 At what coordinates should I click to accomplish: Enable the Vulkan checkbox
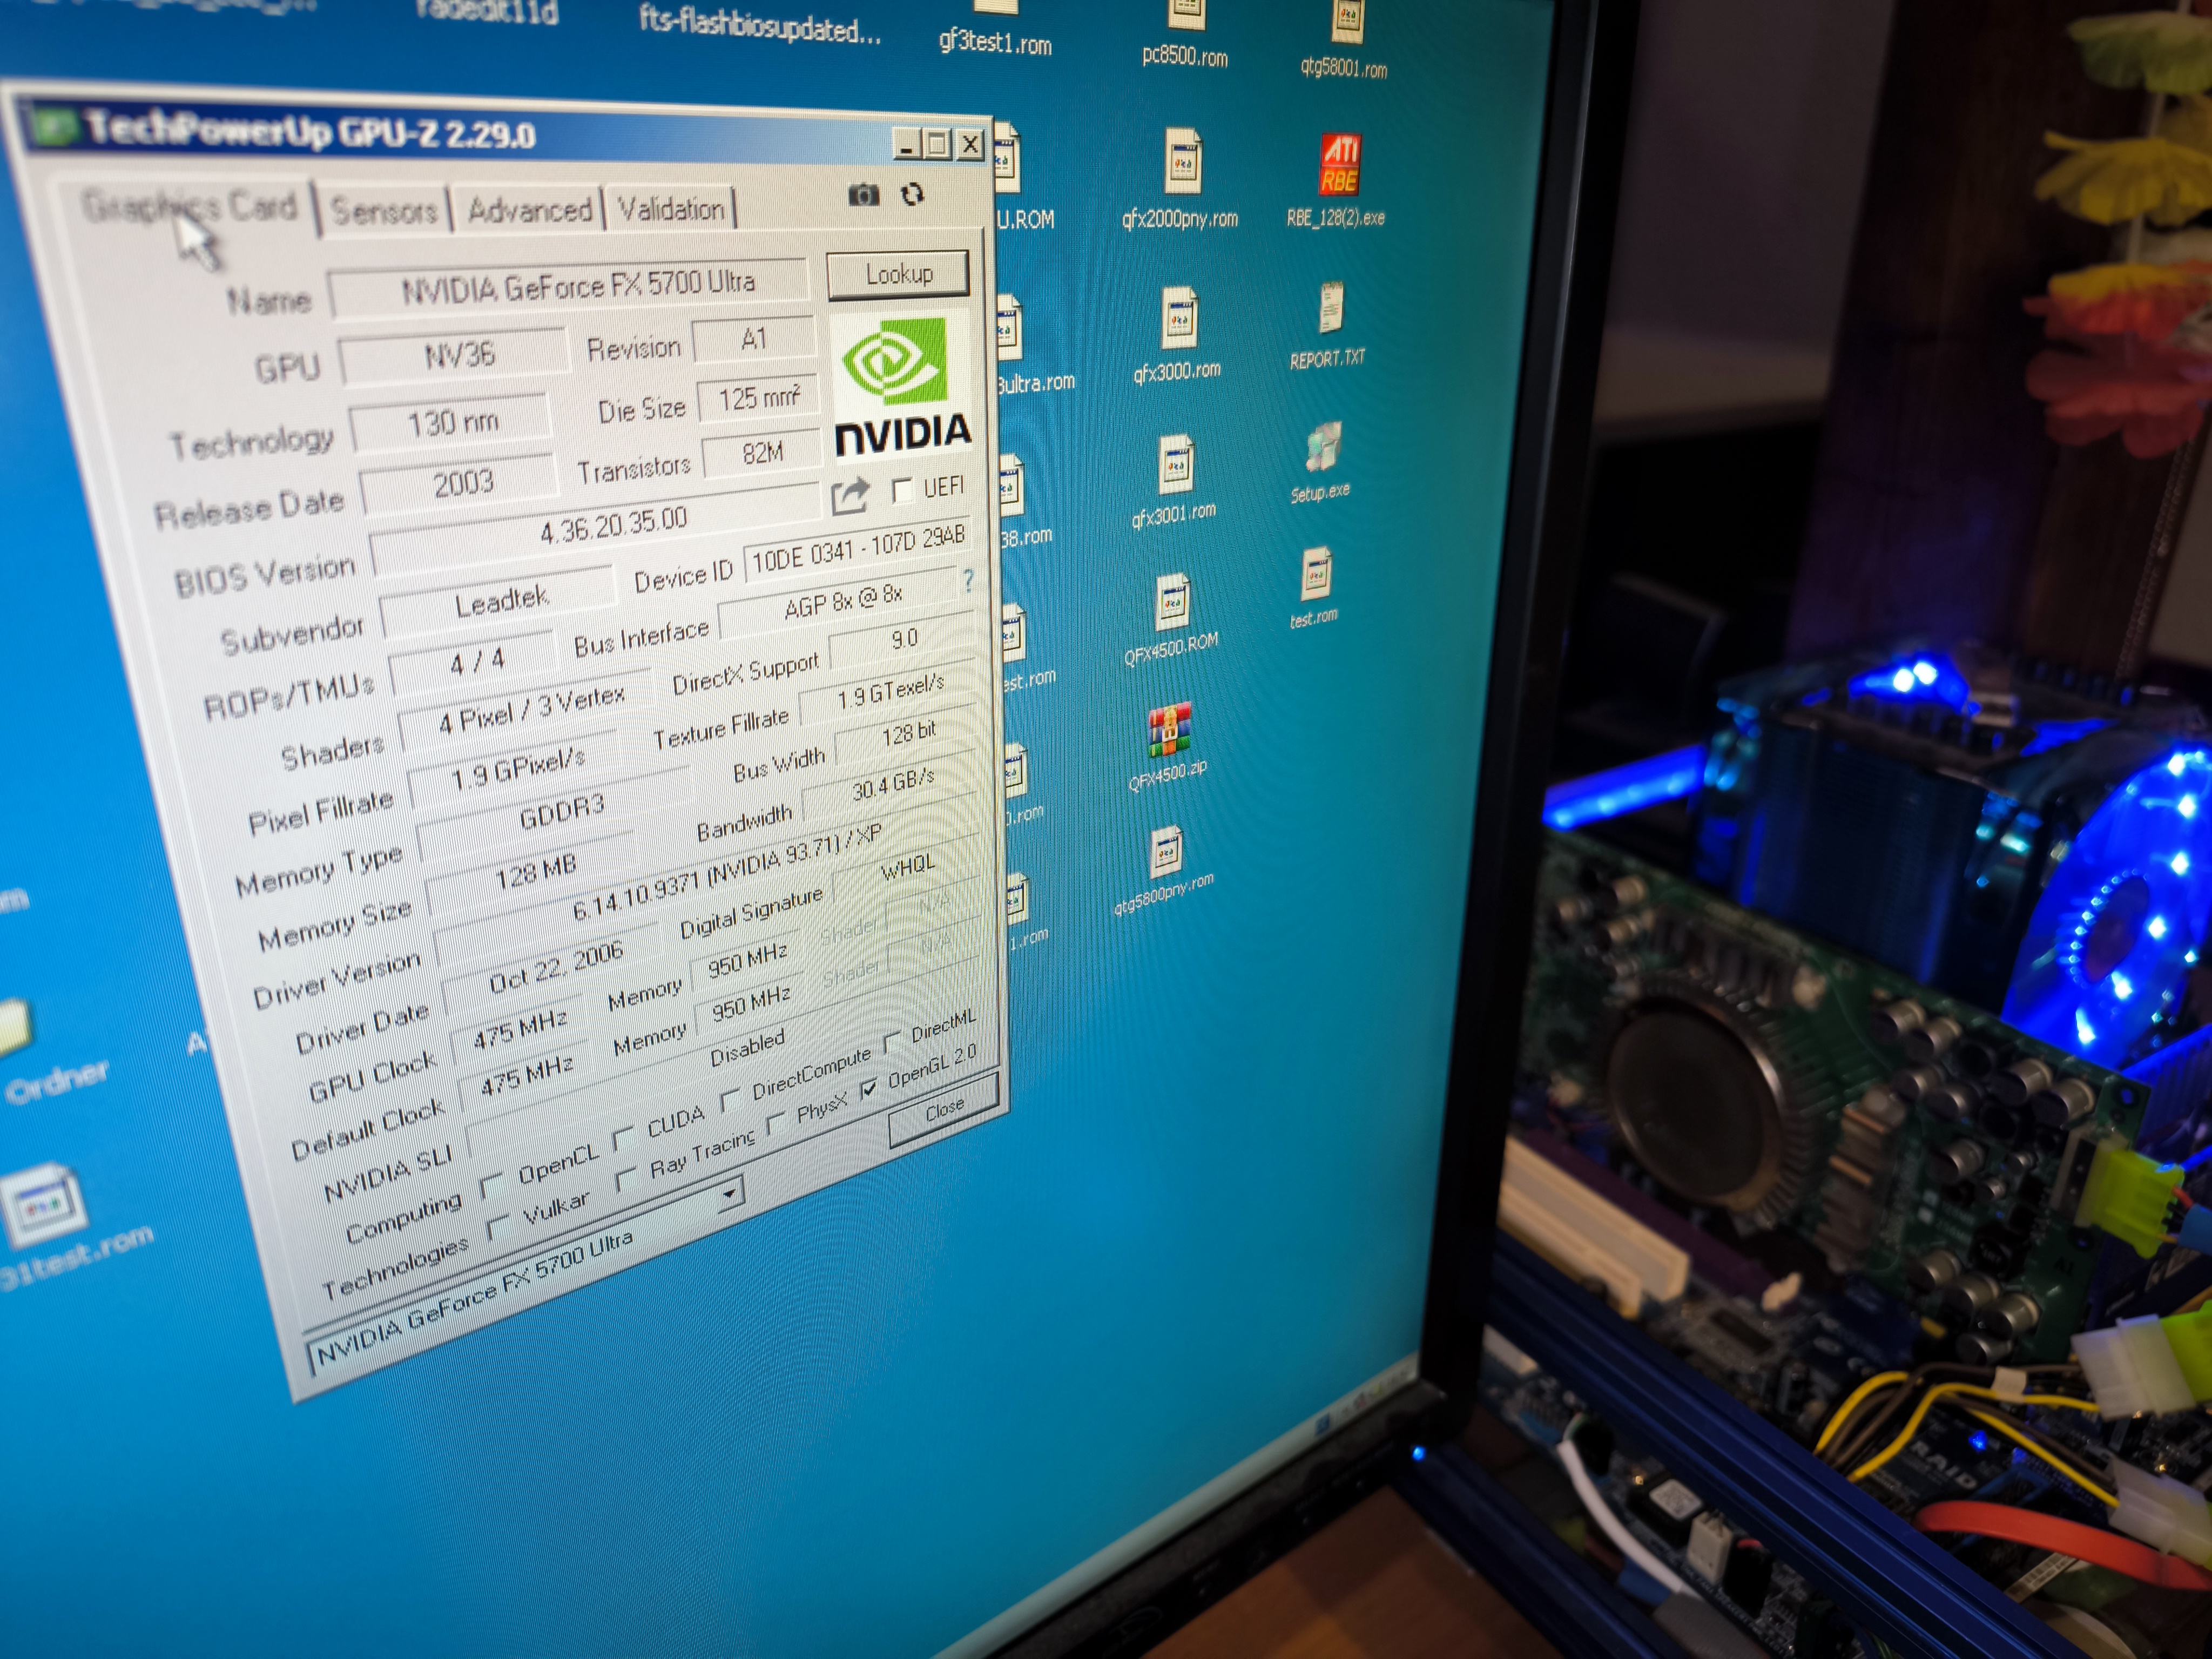tap(497, 1226)
